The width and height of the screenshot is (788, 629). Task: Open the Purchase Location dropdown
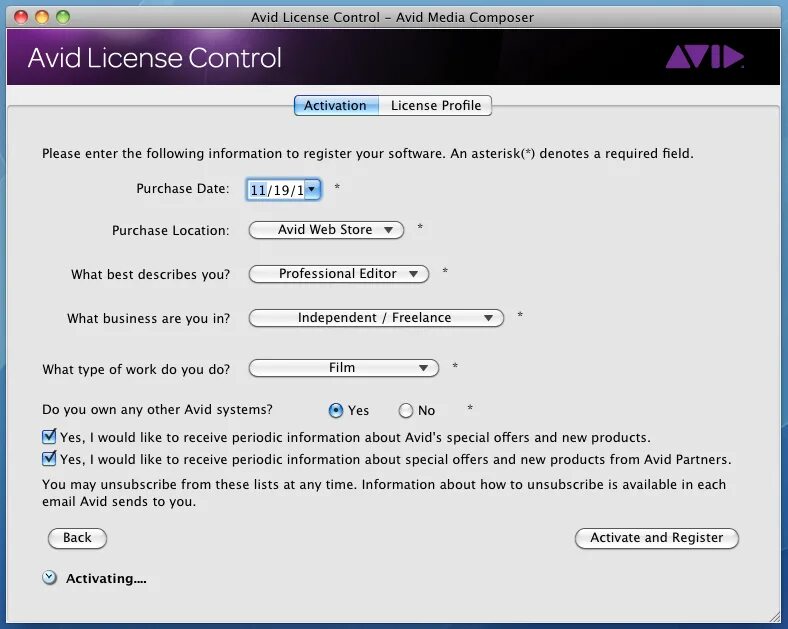coord(326,230)
